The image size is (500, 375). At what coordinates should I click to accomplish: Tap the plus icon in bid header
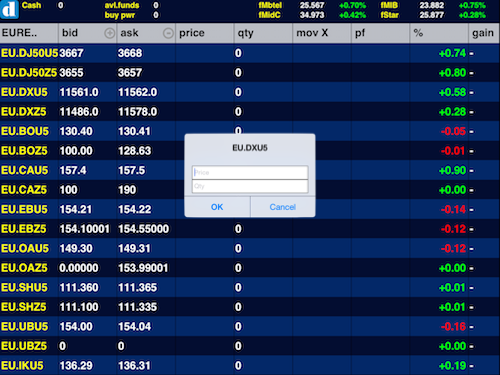tap(109, 33)
